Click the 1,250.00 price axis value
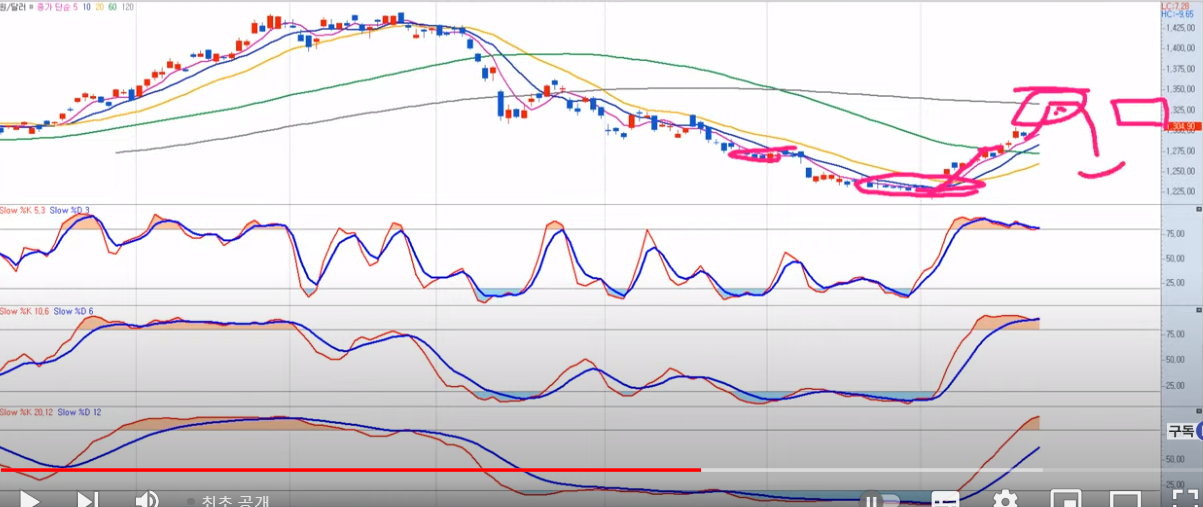The width and height of the screenshot is (1203, 507). pyautogui.click(x=1181, y=171)
